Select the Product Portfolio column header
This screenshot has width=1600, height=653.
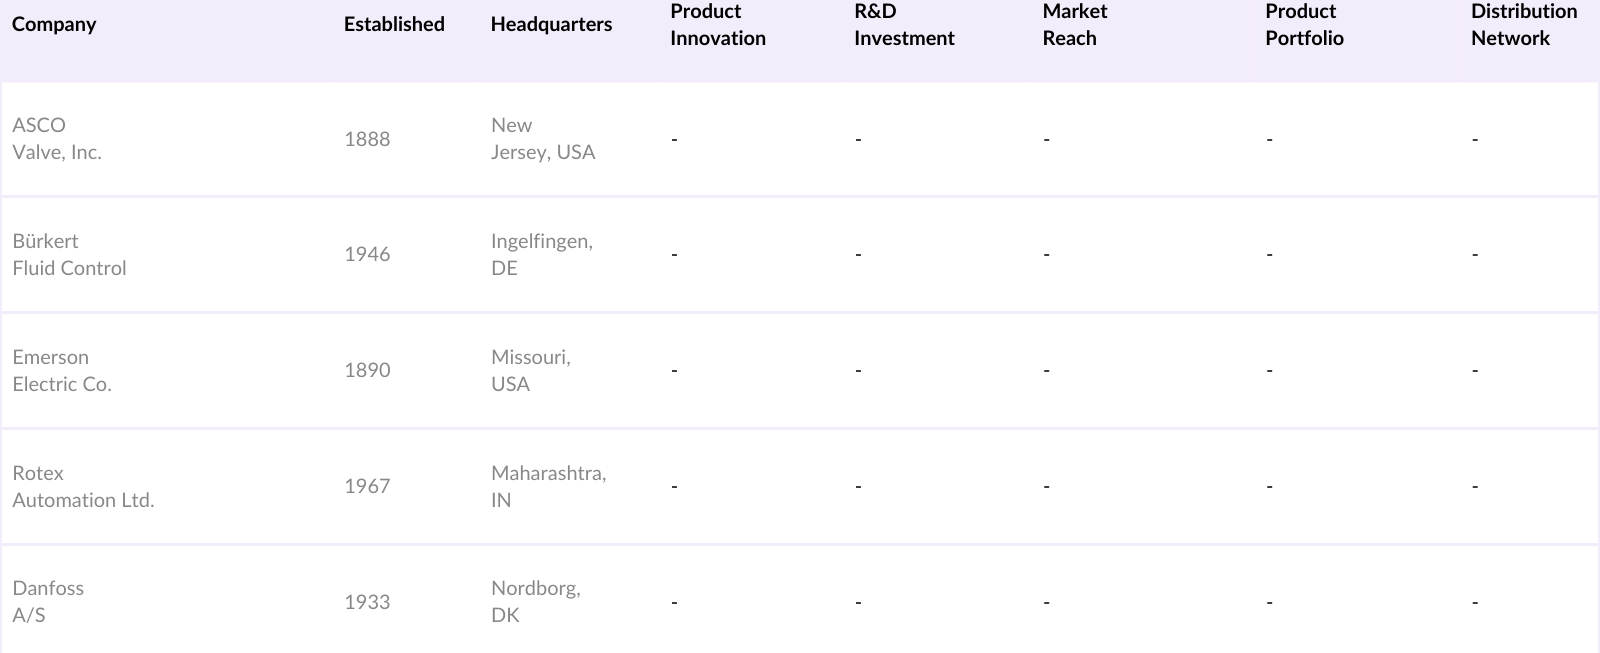pyautogui.click(x=1303, y=25)
